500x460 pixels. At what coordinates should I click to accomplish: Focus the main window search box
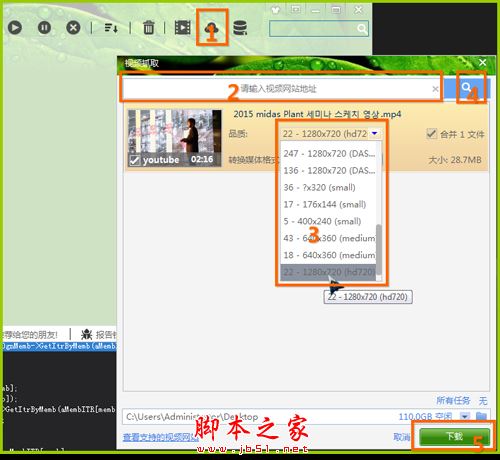click(319, 29)
